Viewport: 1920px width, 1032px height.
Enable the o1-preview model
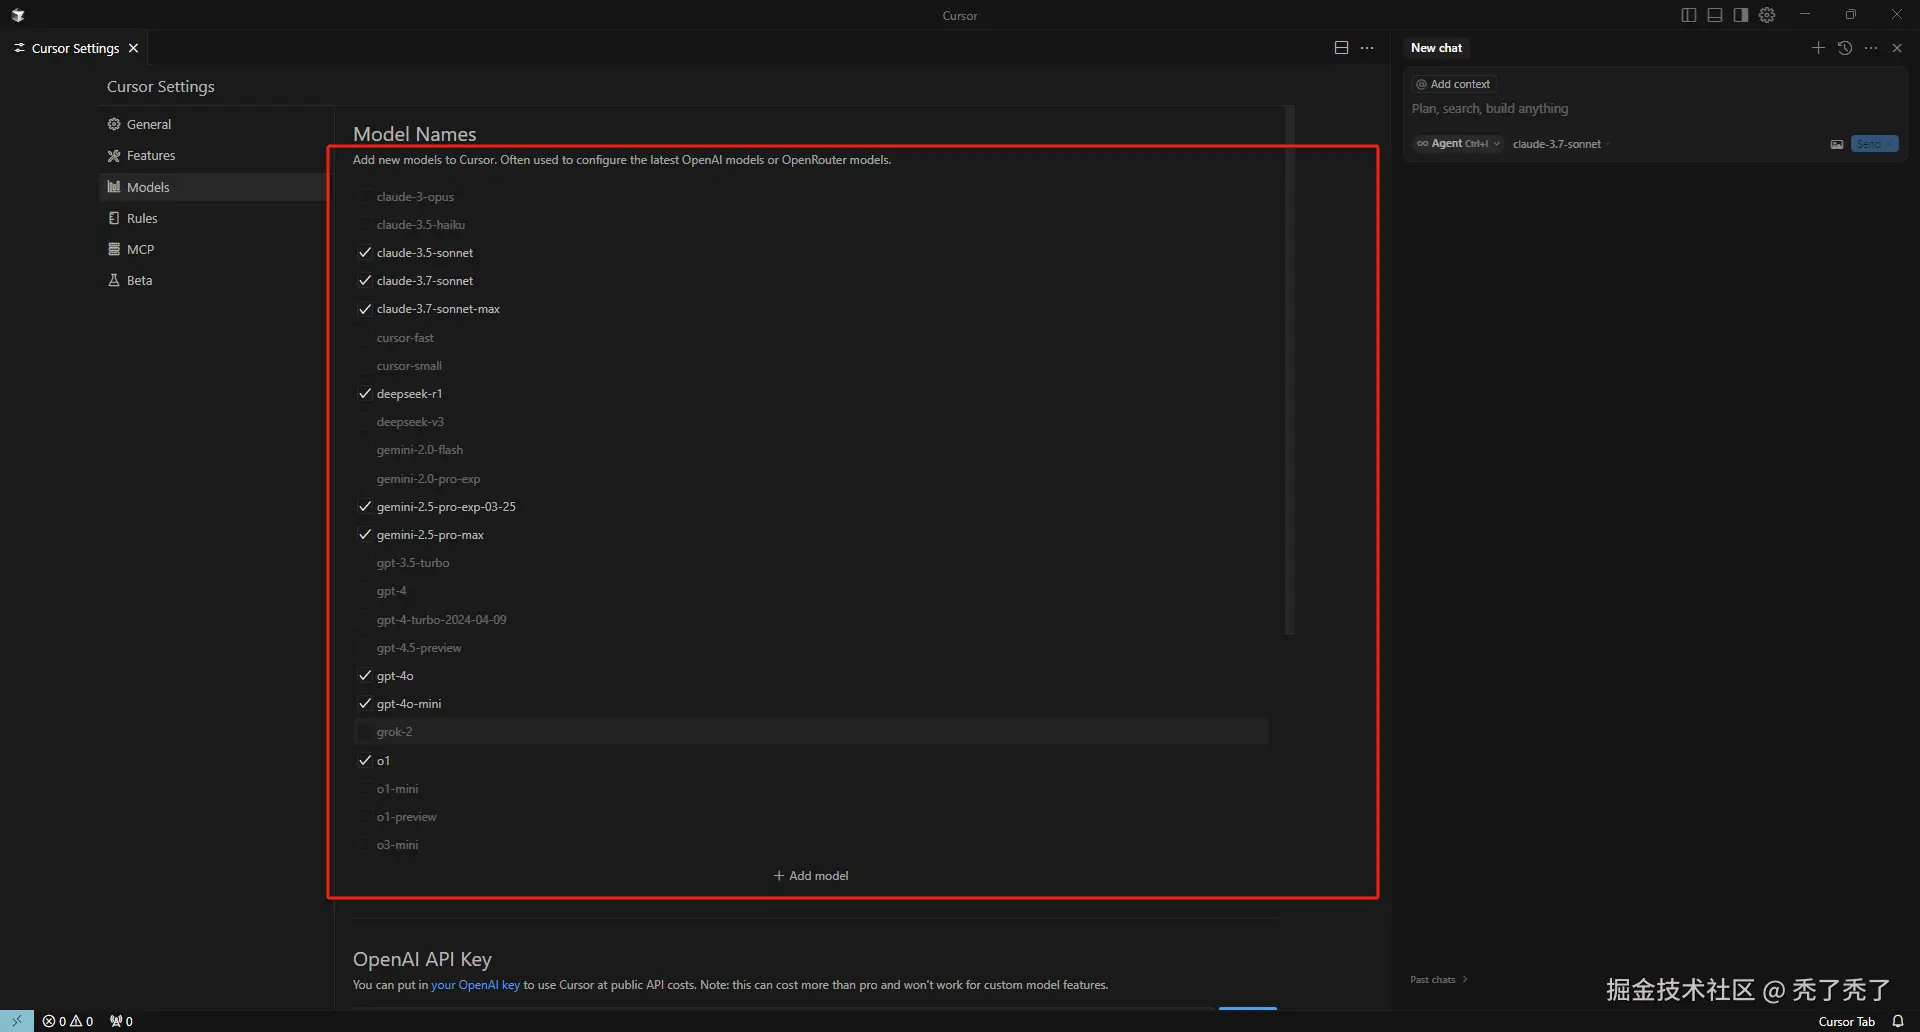pos(365,817)
